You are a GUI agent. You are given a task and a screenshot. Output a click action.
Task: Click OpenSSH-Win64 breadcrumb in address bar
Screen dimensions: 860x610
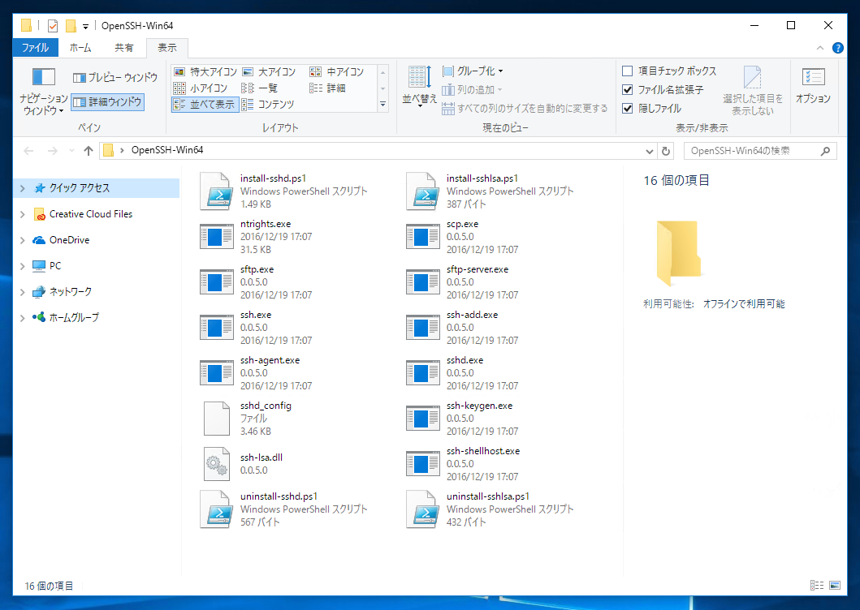click(167, 150)
